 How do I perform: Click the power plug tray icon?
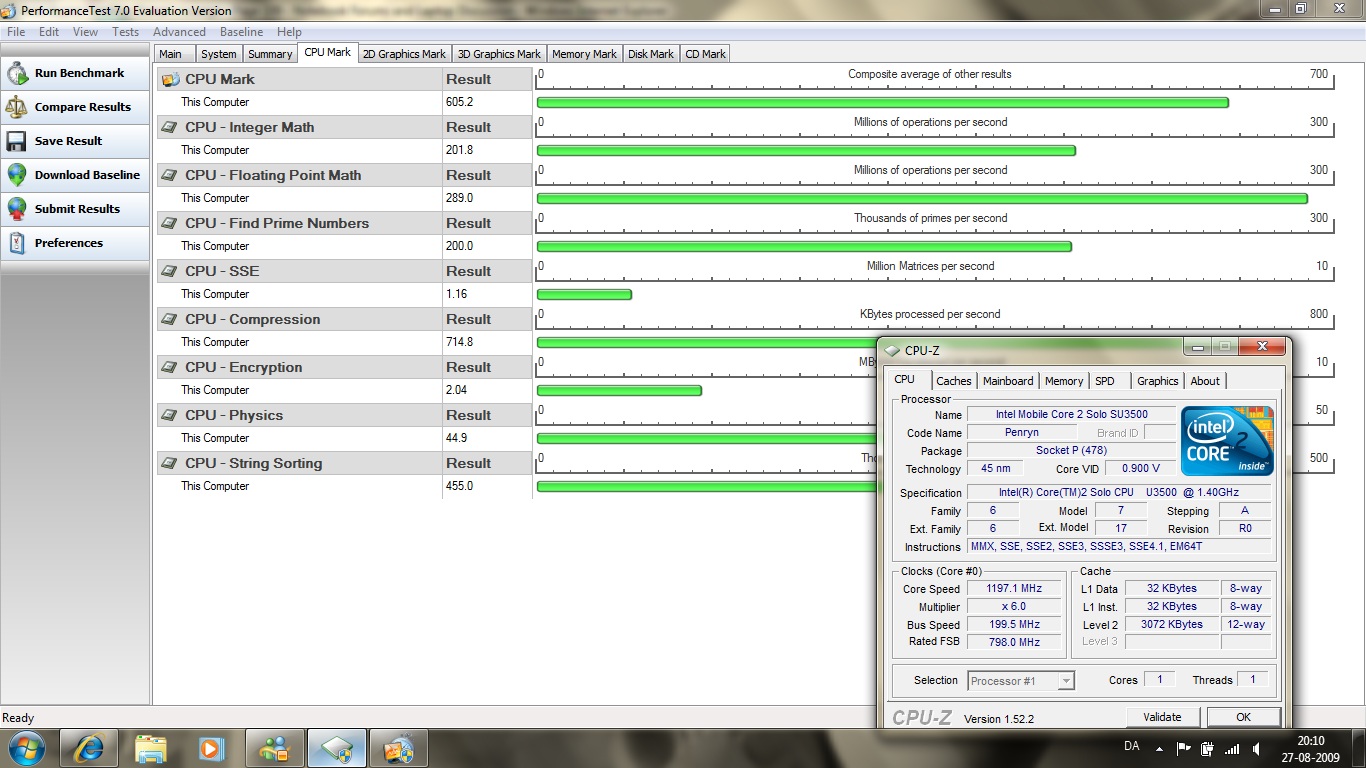tap(1208, 748)
